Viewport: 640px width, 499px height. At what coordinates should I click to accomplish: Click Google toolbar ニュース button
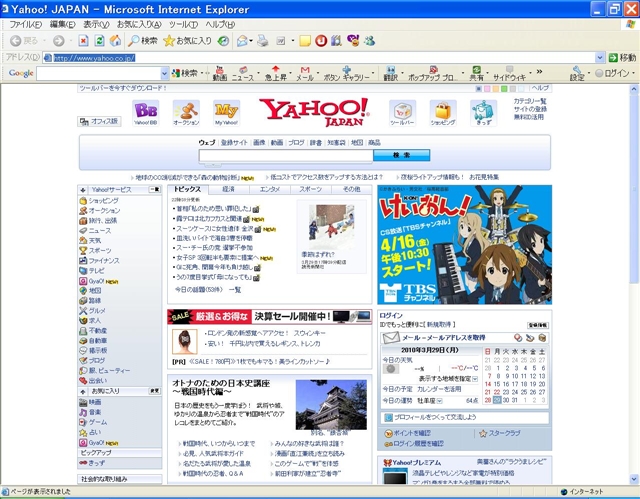click(x=243, y=73)
